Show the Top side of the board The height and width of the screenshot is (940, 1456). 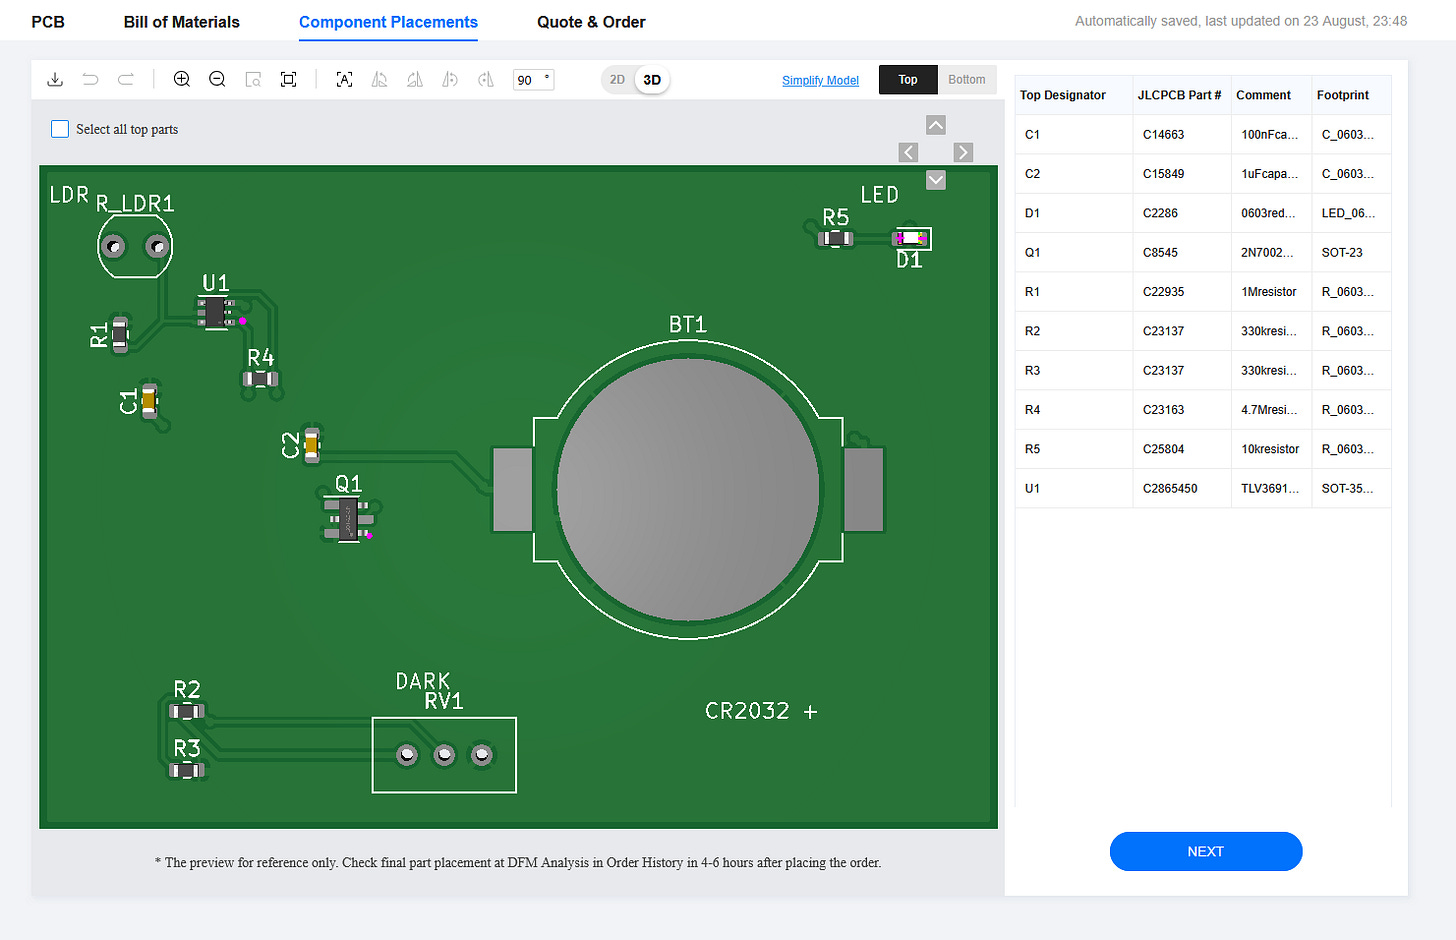coord(908,79)
